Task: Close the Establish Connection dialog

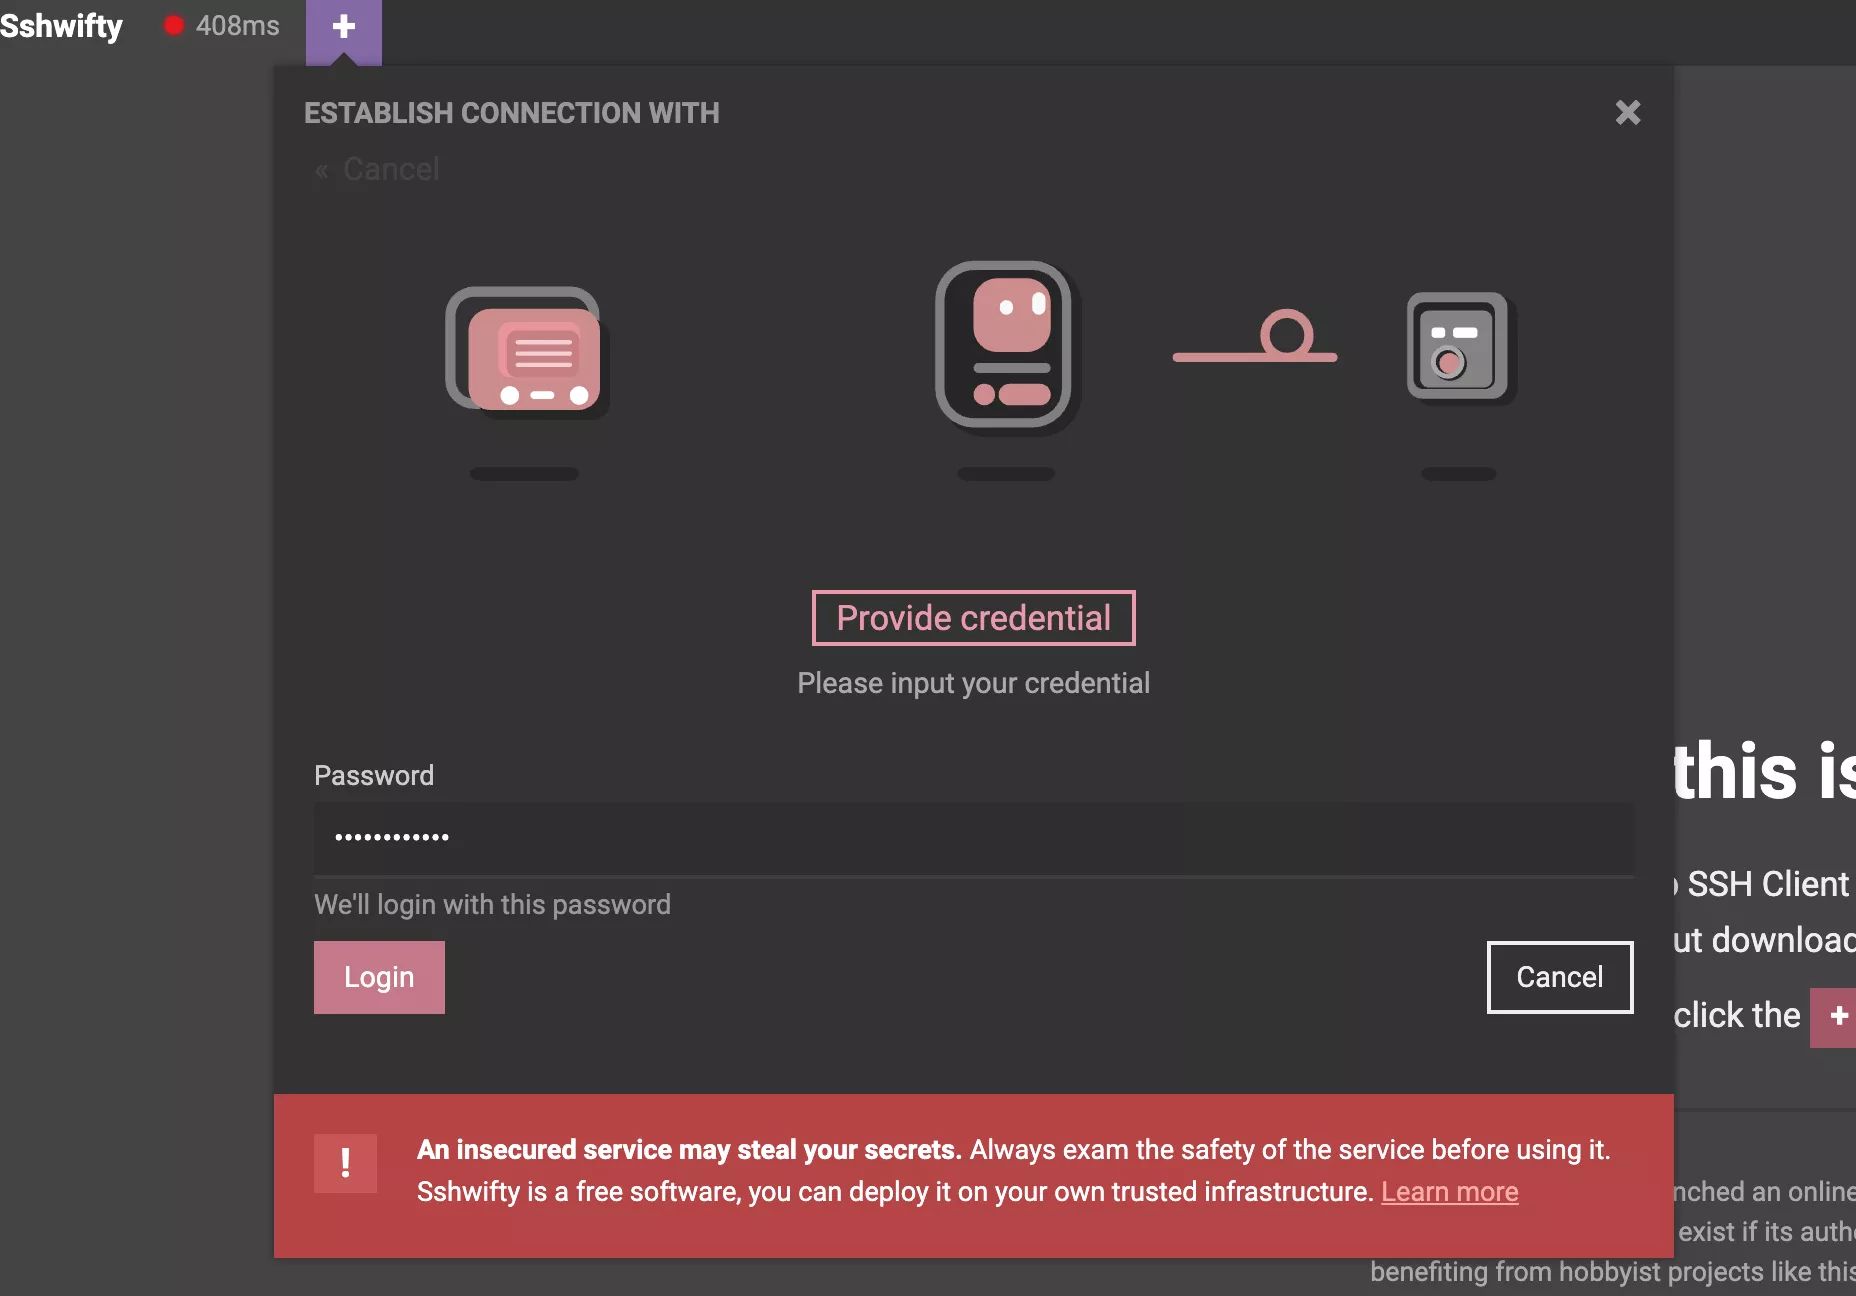Action: coord(1628,112)
